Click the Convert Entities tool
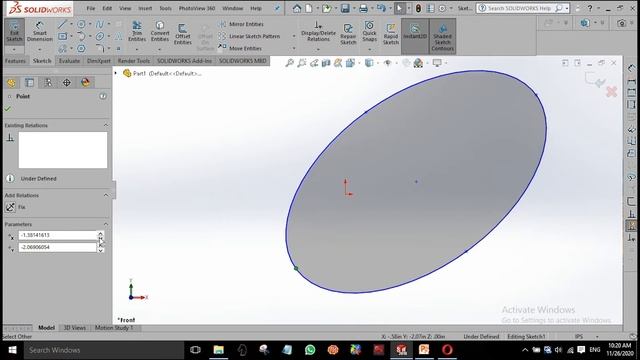640x360 pixels. coord(160,31)
